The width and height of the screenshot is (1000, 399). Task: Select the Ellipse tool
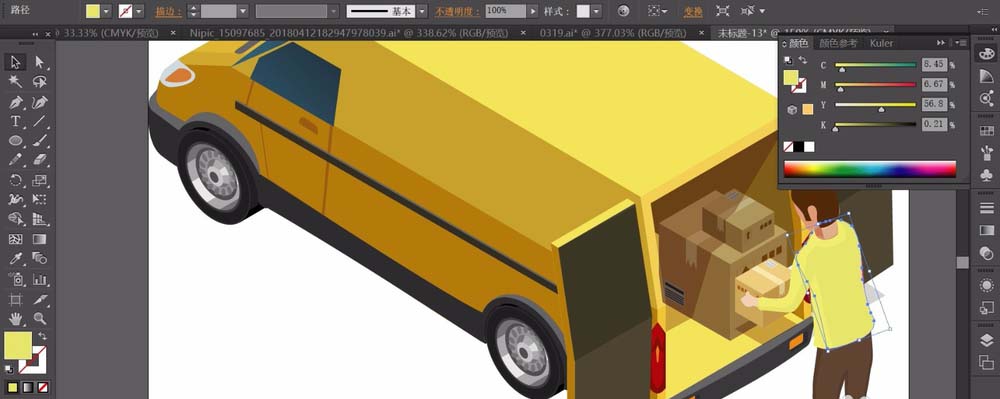(x=15, y=141)
